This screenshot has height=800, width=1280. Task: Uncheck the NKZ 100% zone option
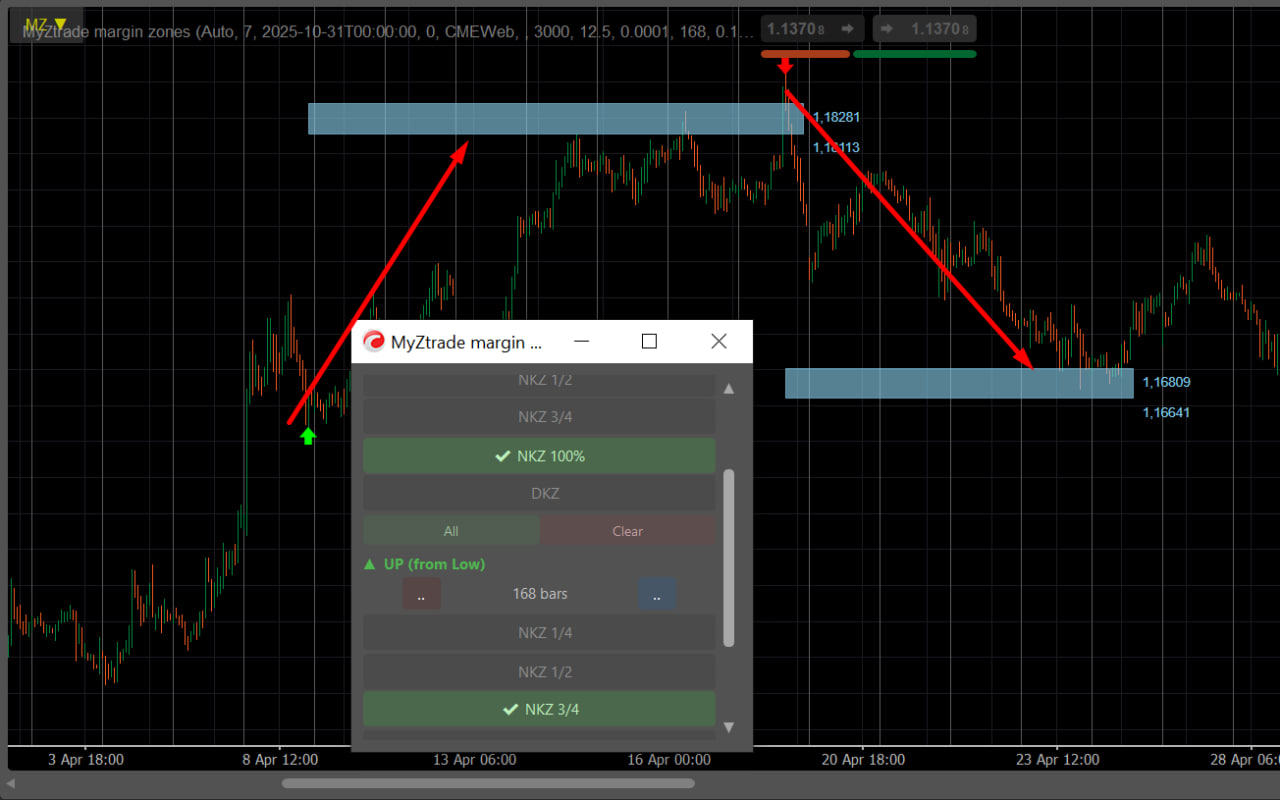[539, 456]
